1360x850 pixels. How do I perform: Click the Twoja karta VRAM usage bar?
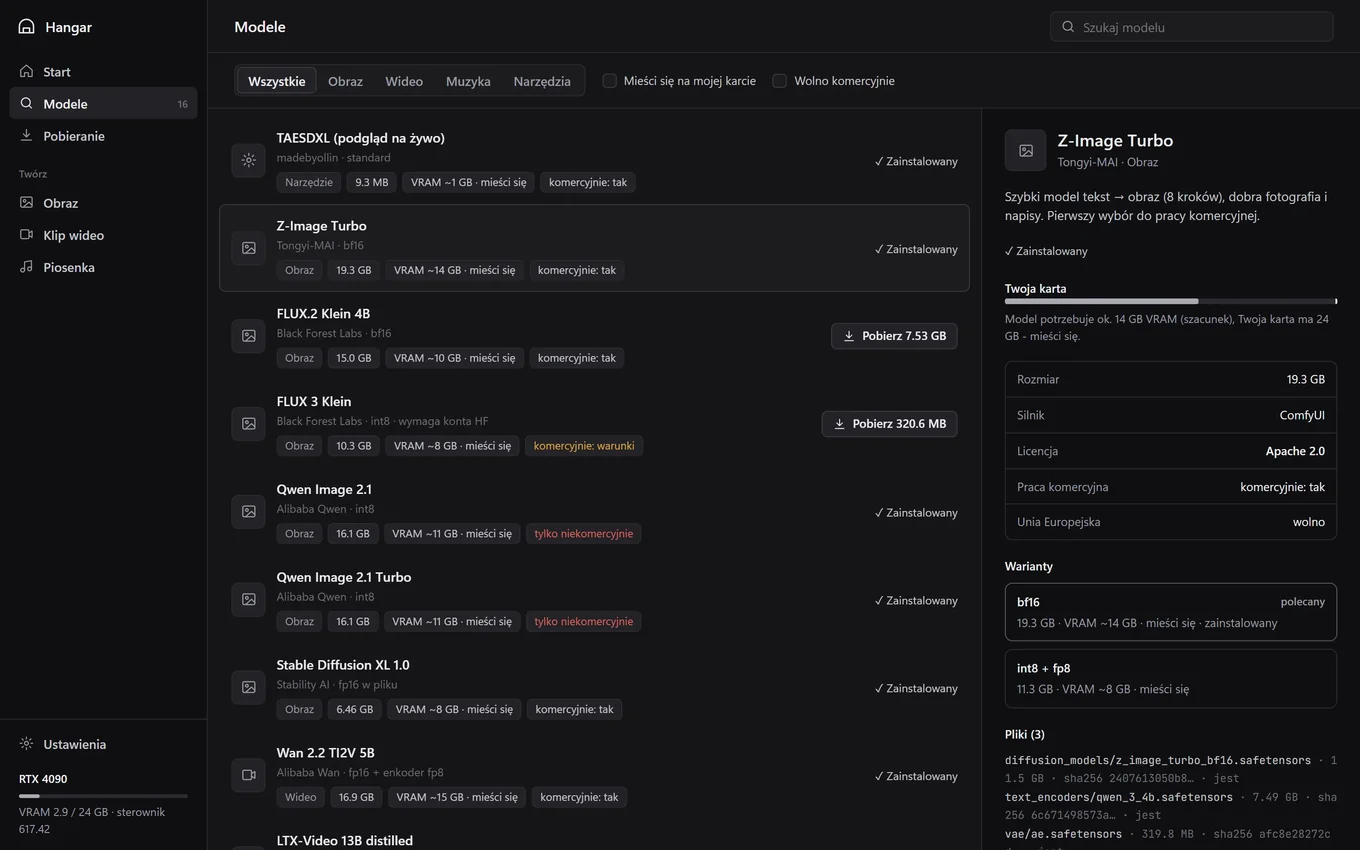coord(1171,301)
